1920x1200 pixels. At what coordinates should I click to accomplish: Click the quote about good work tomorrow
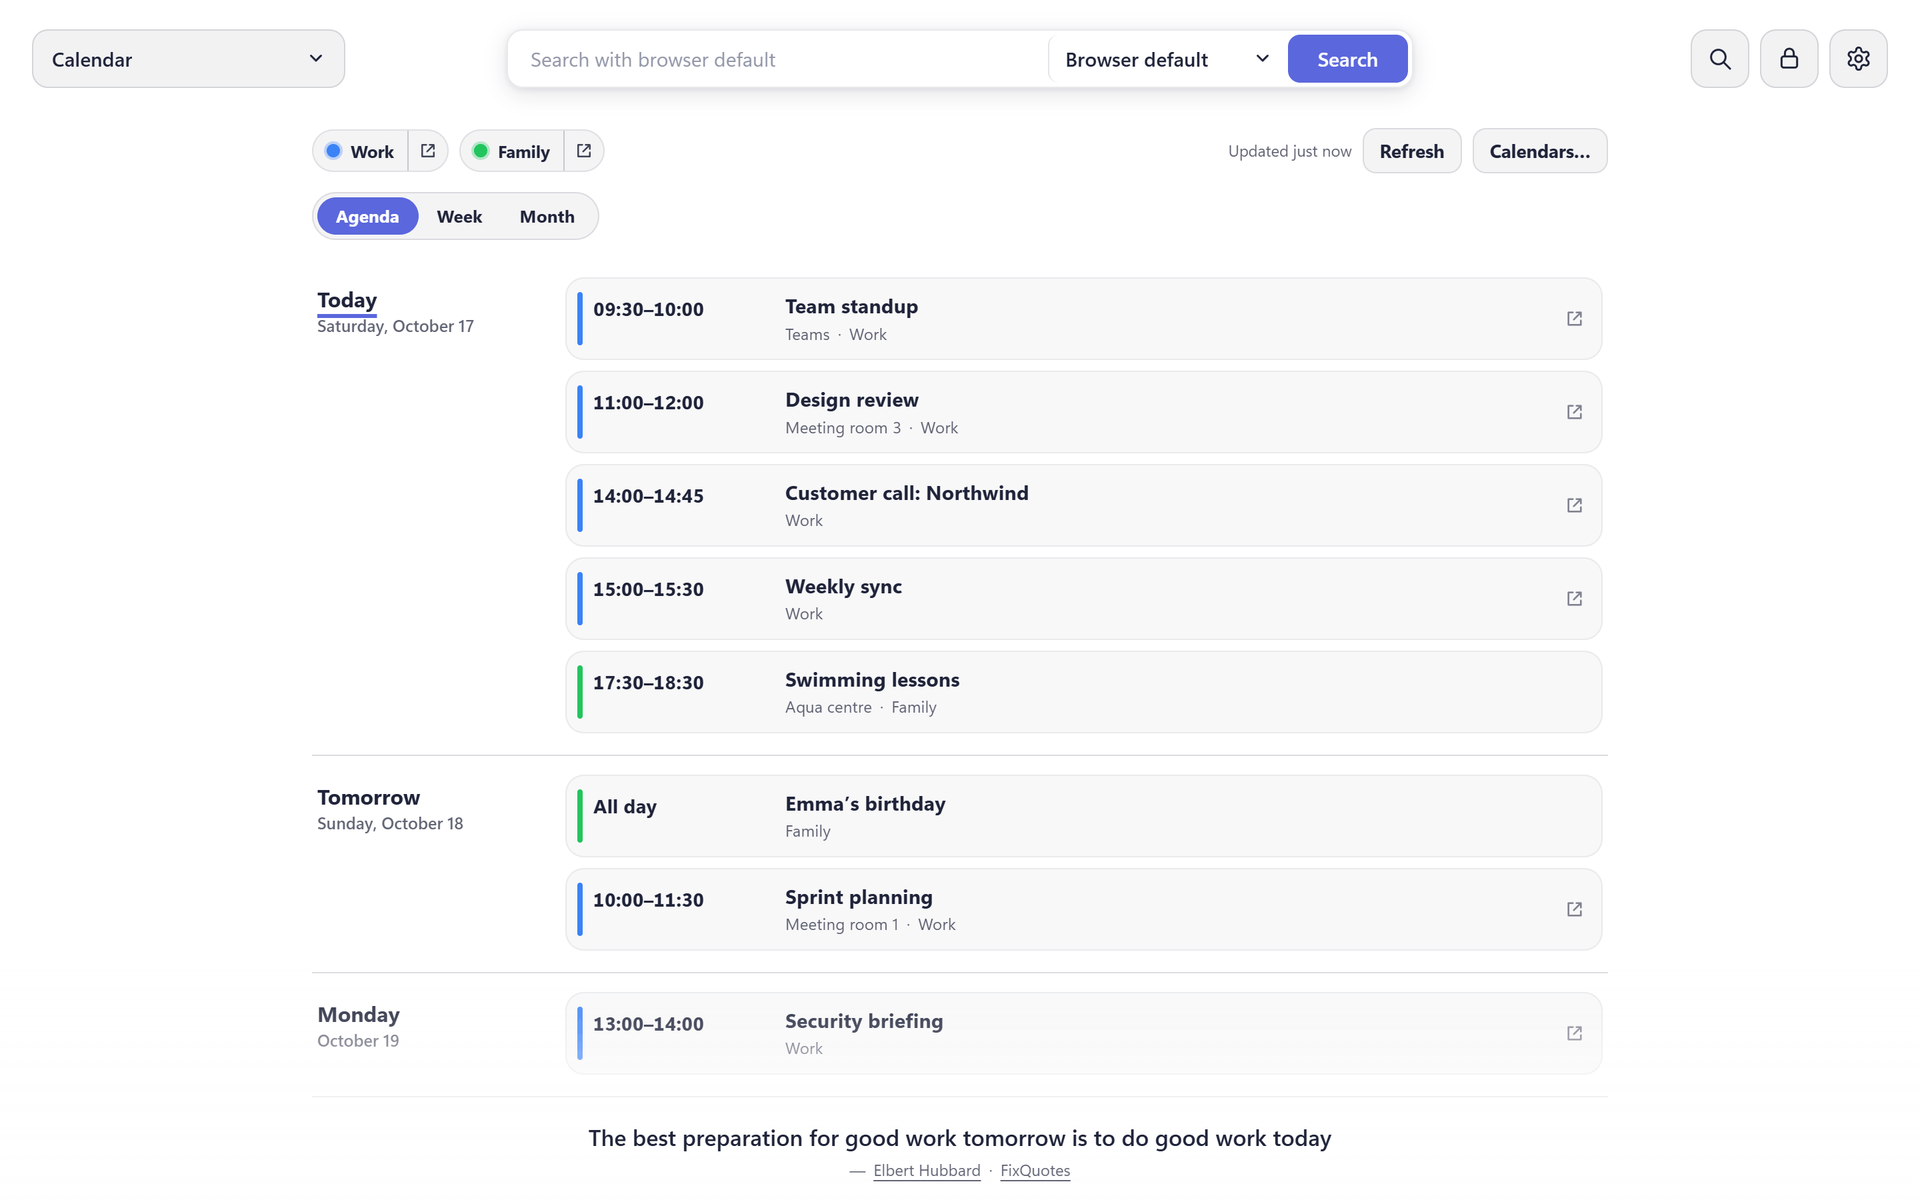[960, 1138]
